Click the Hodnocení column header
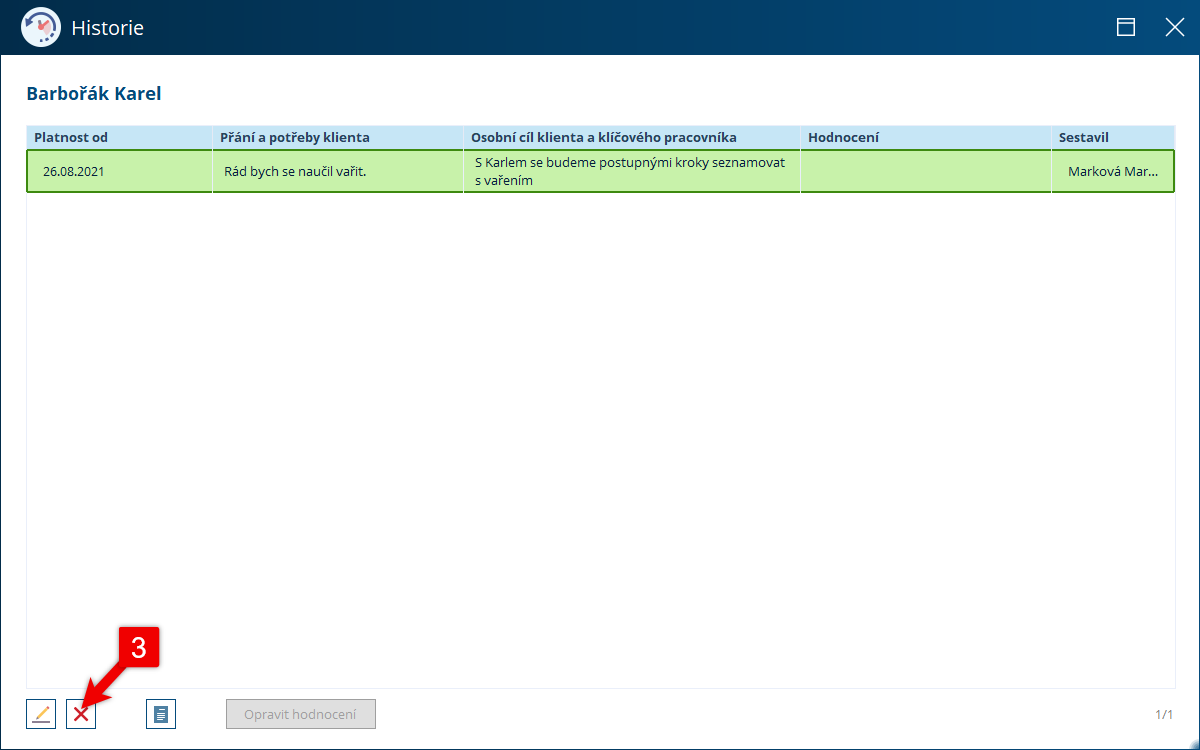The width and height of the screenshot is (1200, 750). coord(926,137)
